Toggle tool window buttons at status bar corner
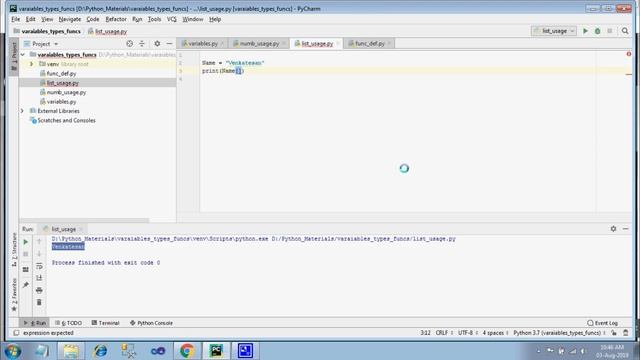The image size is (640, 360). pos(16,333)
